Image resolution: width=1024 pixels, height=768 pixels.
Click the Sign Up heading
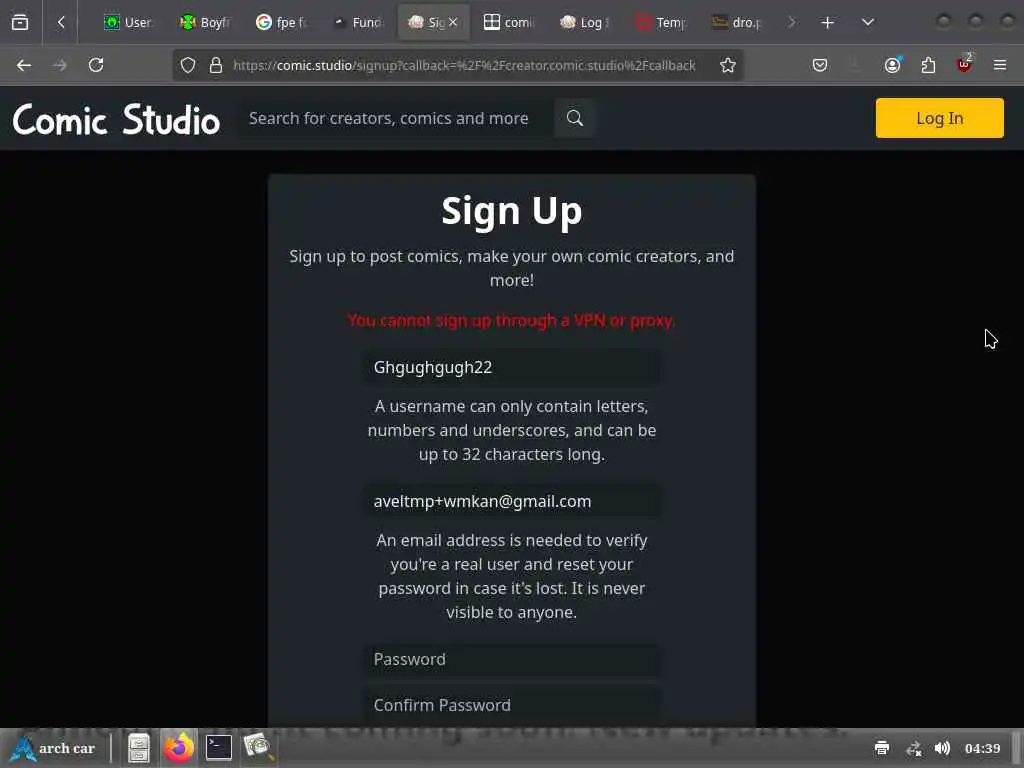pos(511,212)
